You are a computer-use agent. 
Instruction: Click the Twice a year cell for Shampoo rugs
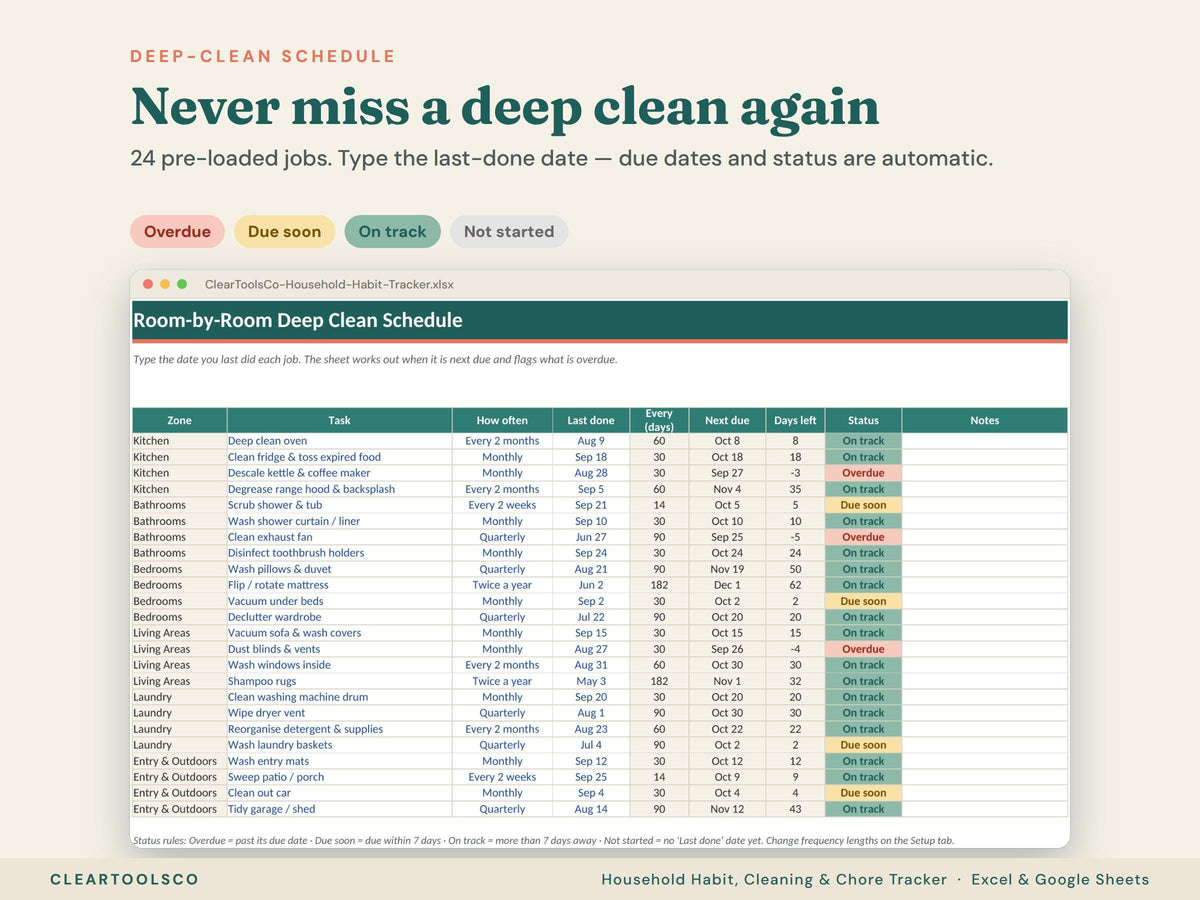point(502,681)
